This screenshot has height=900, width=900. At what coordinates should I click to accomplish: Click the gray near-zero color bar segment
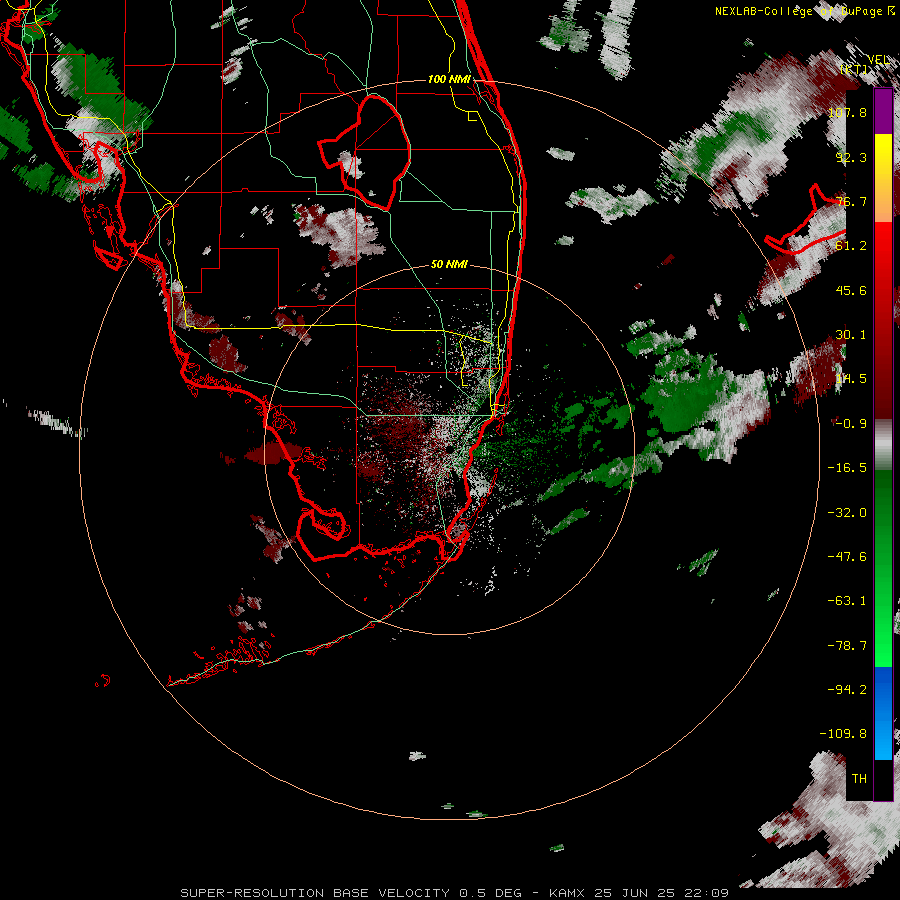[x=883, y=445]
